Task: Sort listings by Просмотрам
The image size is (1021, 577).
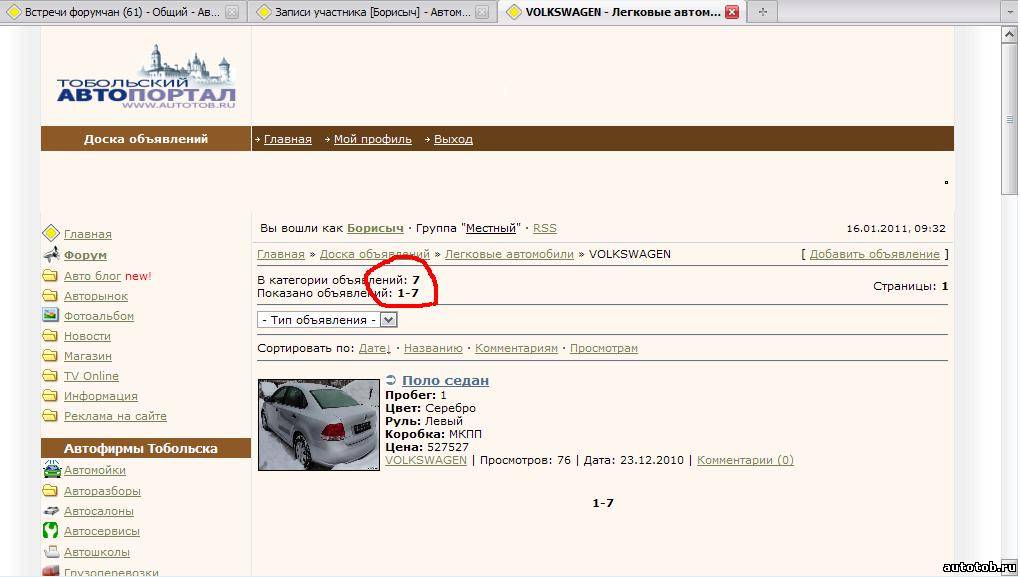Action: (x=604, y=348)
